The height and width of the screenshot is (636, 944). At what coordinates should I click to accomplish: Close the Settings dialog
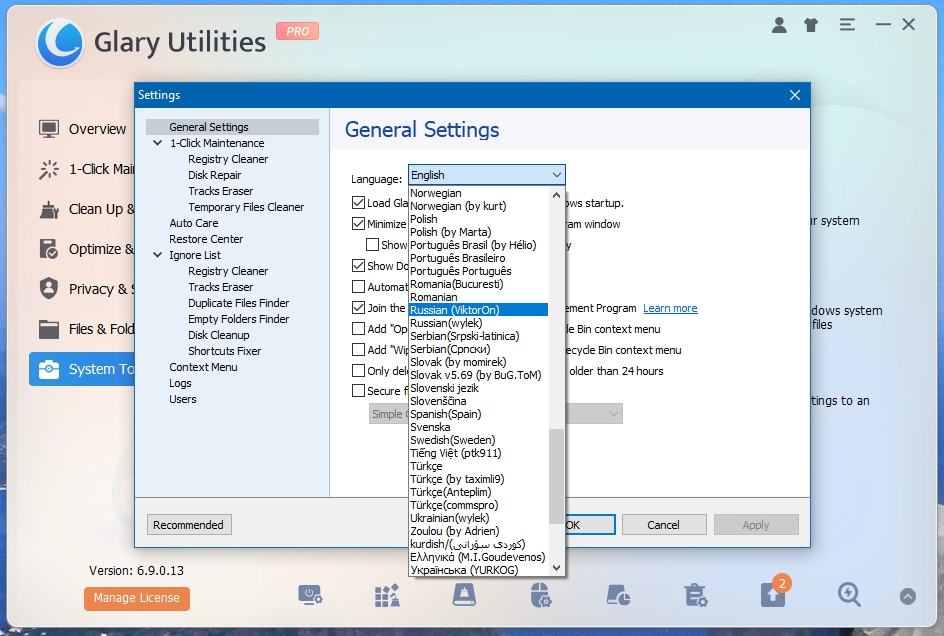pos(795,95)
